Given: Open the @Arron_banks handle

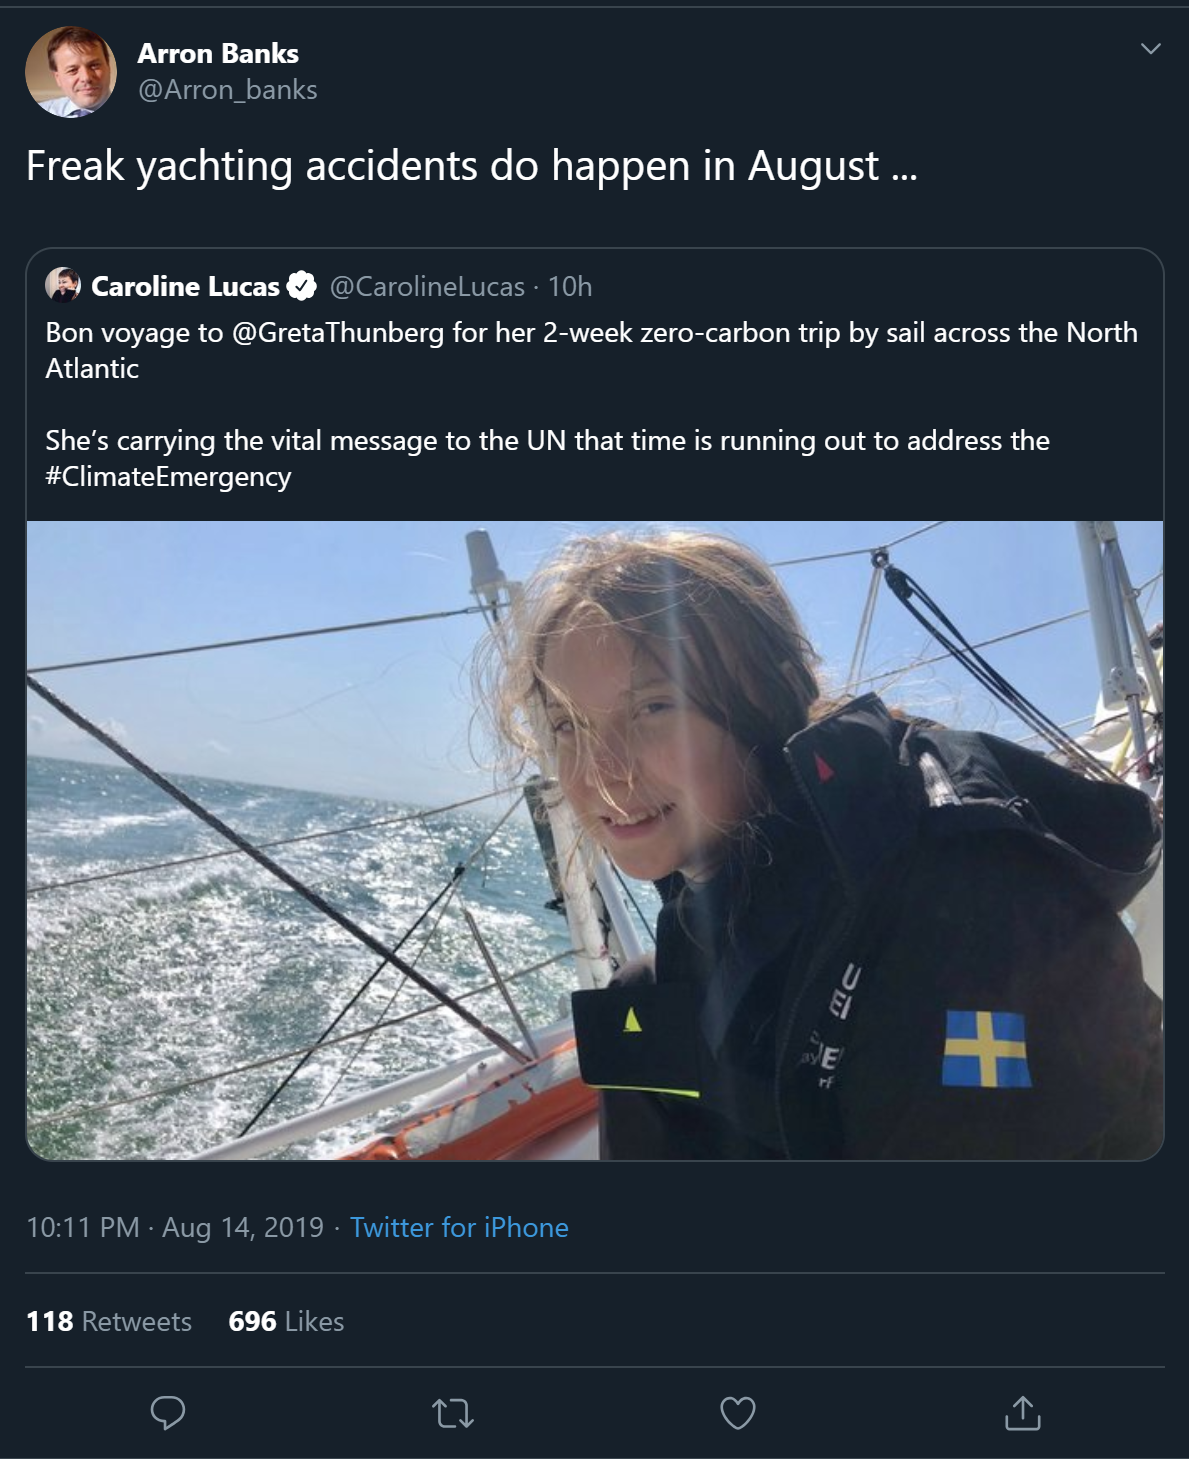Looking at the screenshot, I should tap(228, 90).
